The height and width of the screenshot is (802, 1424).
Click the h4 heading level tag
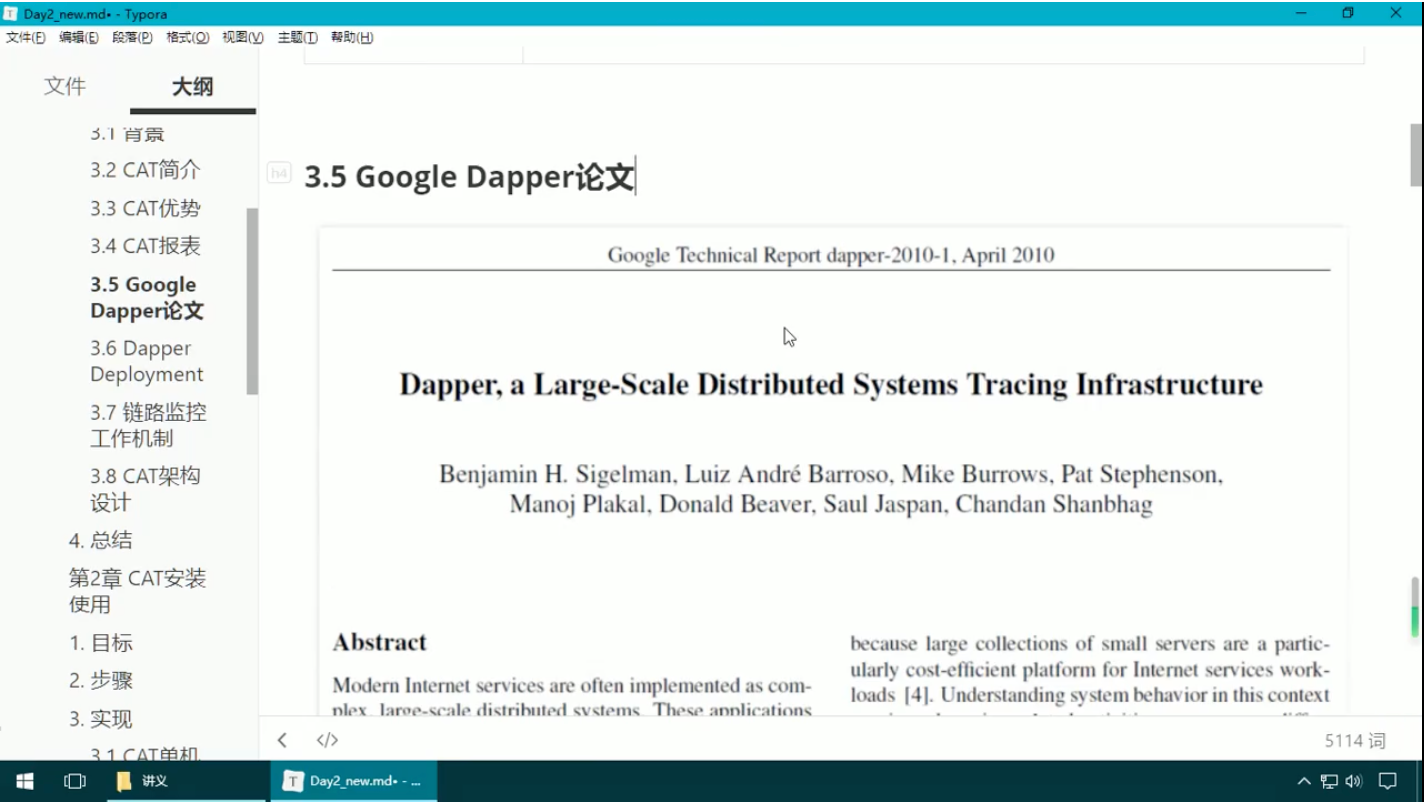point(279,174)
